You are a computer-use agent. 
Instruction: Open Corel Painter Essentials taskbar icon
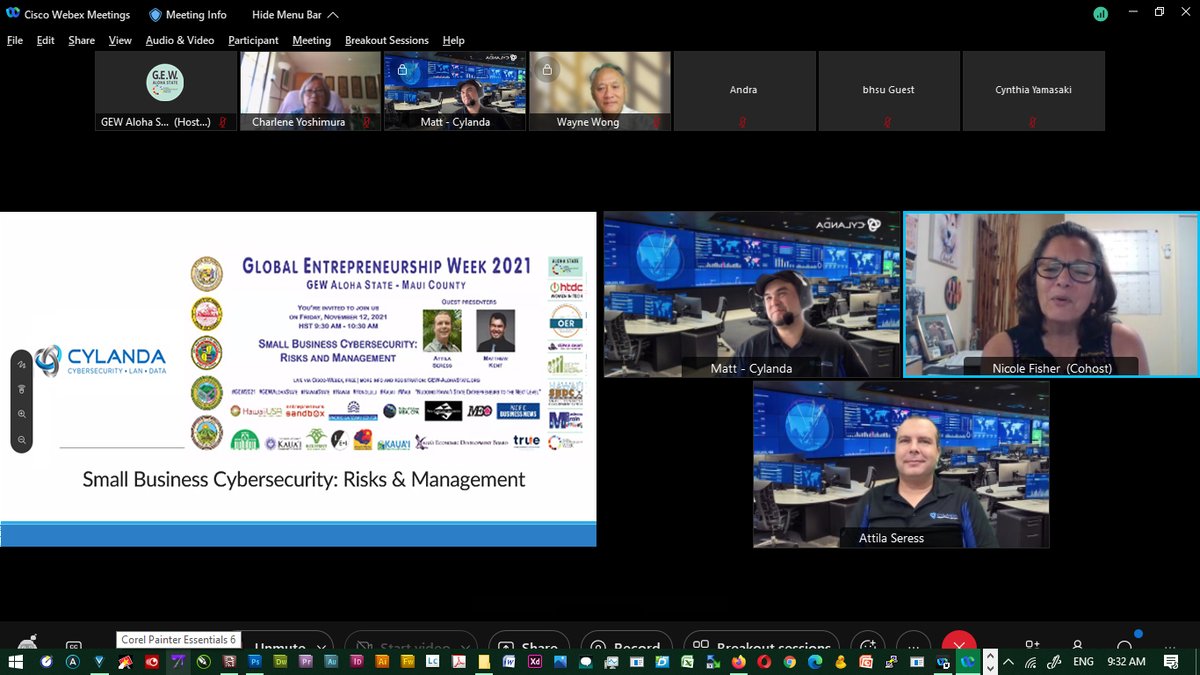(x=178, y=662)
